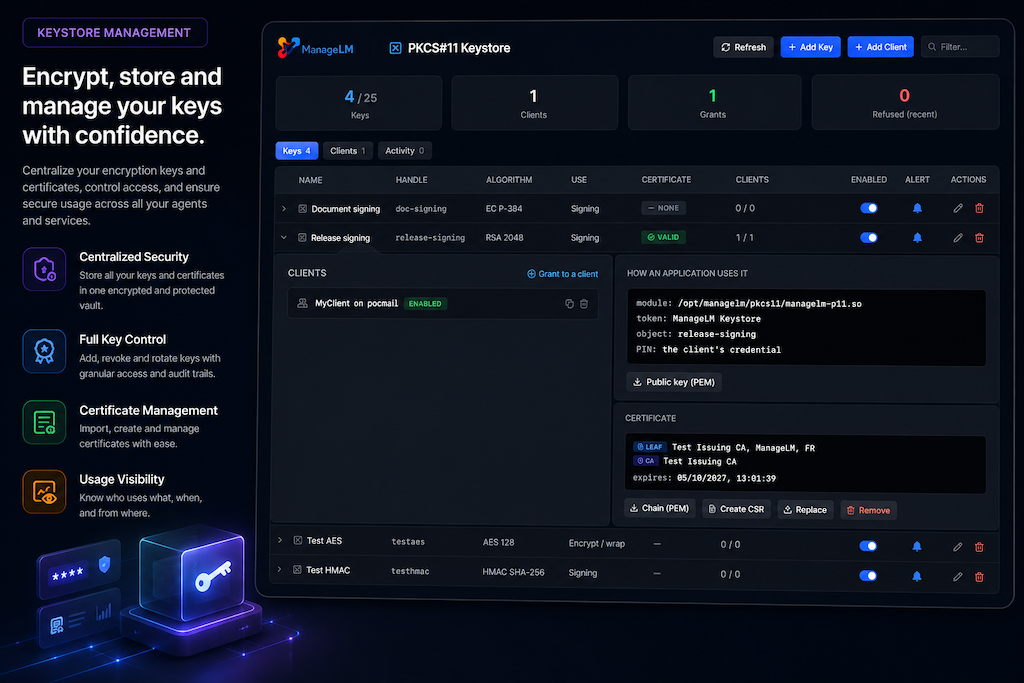The height and width of the screenshot is (683, 1024).
Task: Delete the Test AES key
Action: [x=979, y=547]
